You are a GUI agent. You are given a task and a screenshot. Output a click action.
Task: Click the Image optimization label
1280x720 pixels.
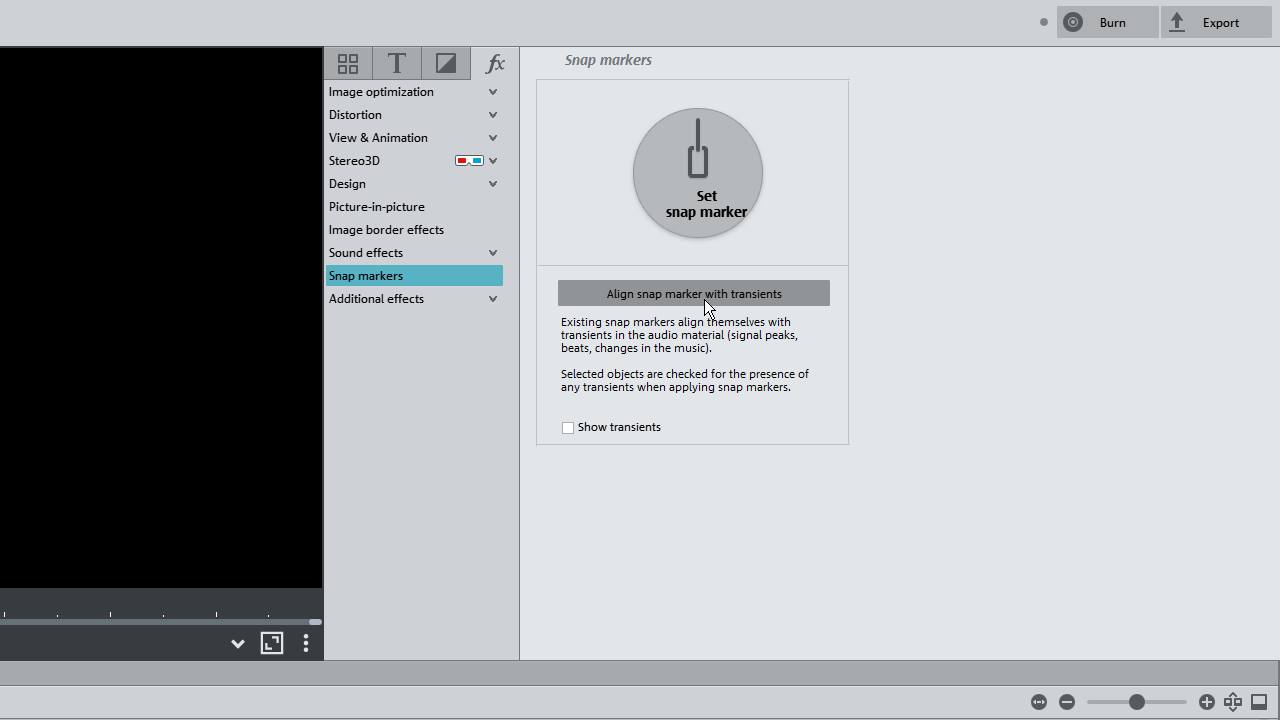pos(381,92)
